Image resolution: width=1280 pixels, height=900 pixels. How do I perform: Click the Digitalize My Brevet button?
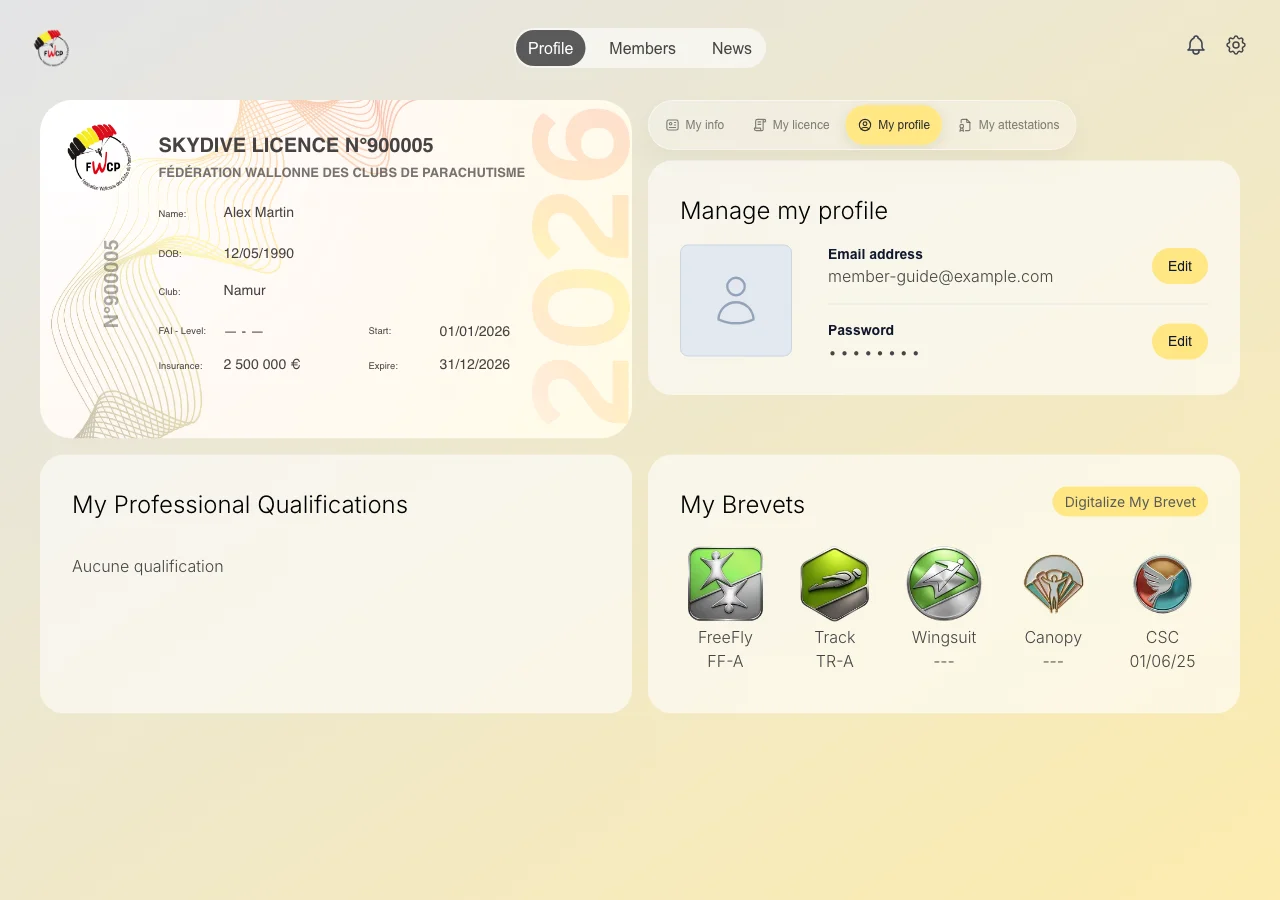click(x=1130, y=502)
